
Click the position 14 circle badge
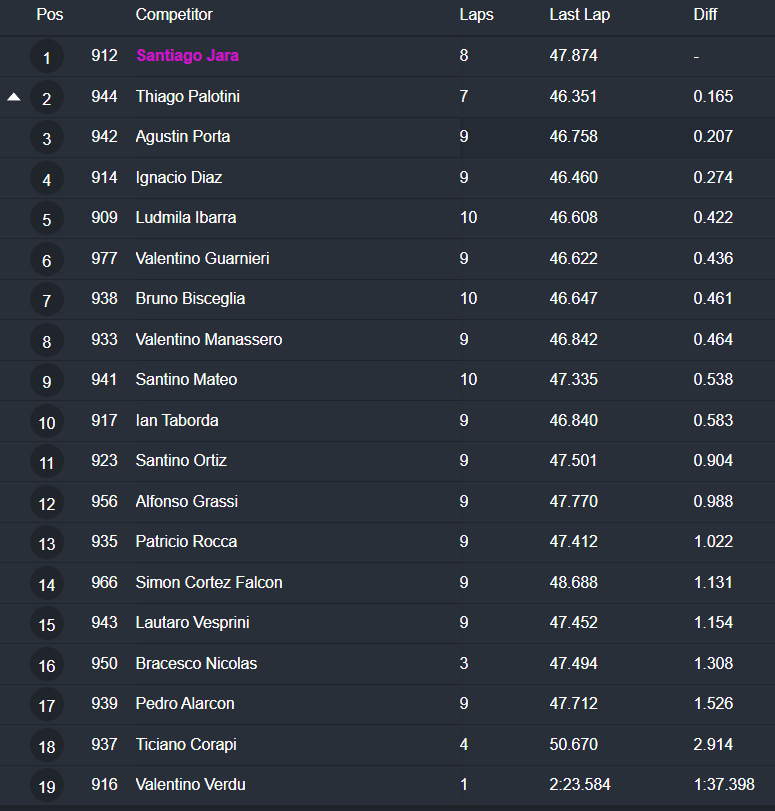tap(47, 584)
